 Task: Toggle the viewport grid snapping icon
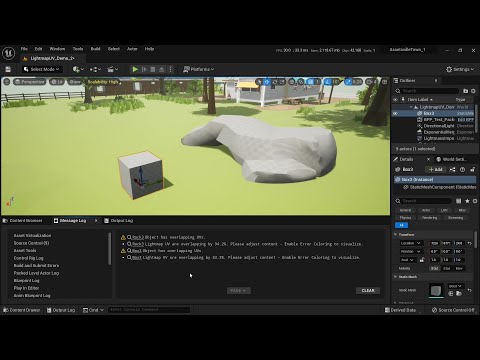pos(310,82)
